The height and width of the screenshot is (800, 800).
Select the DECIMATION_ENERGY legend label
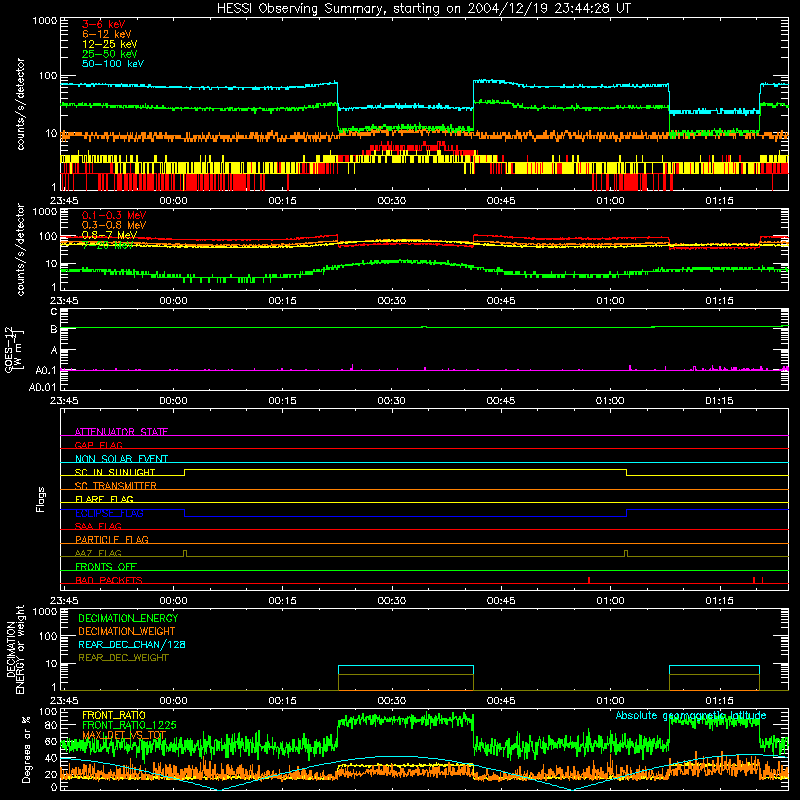click(128, 618)
